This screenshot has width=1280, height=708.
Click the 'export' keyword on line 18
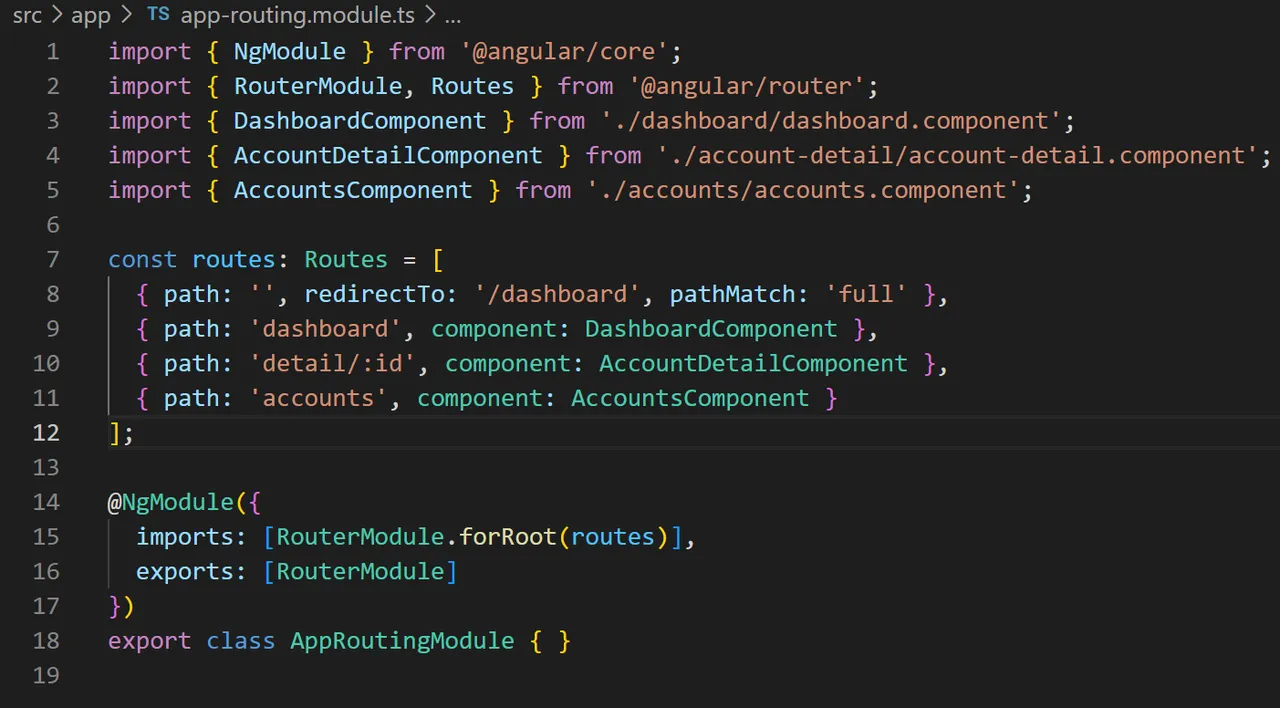150,640
